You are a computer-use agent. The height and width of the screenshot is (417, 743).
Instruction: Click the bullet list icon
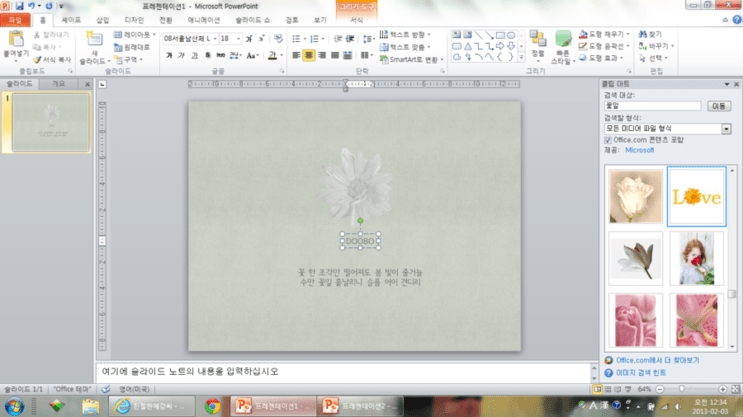(296, 39)
